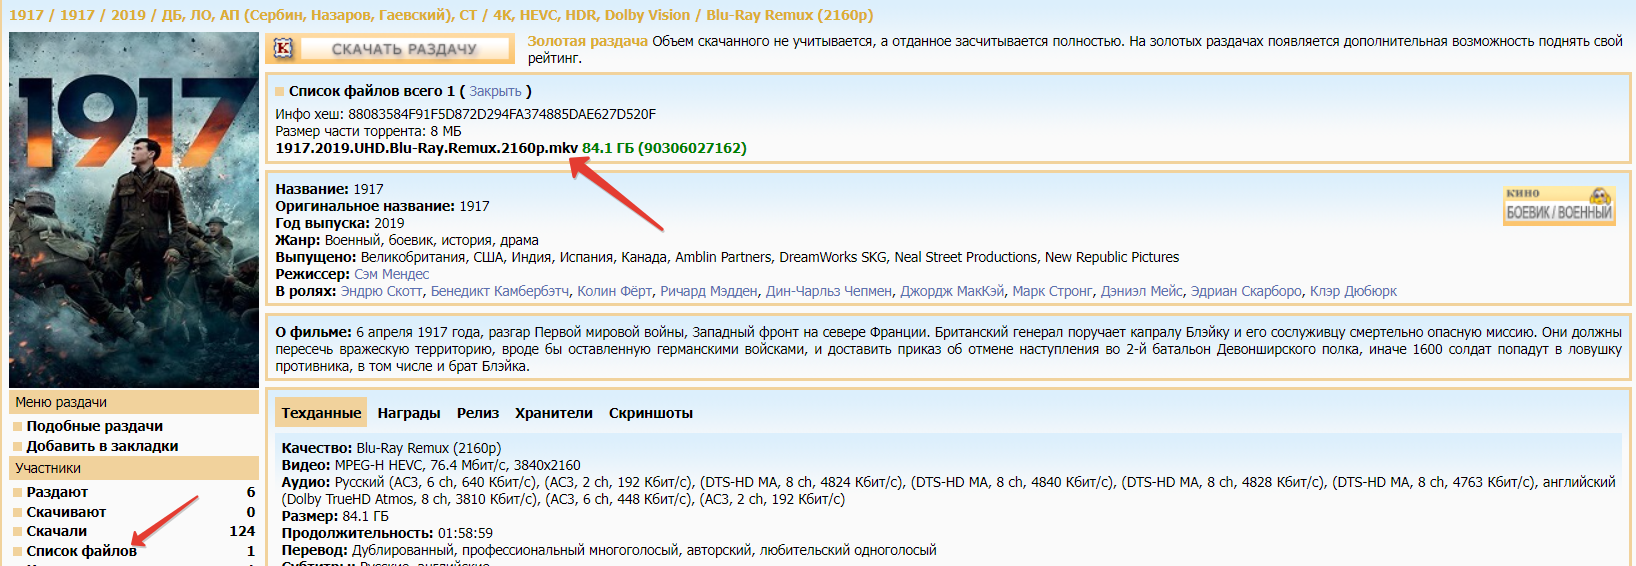The height and width of the screenshot is (566, 1636).
Task: Open the 1917 movie poster
Action: tap(134, 210)
